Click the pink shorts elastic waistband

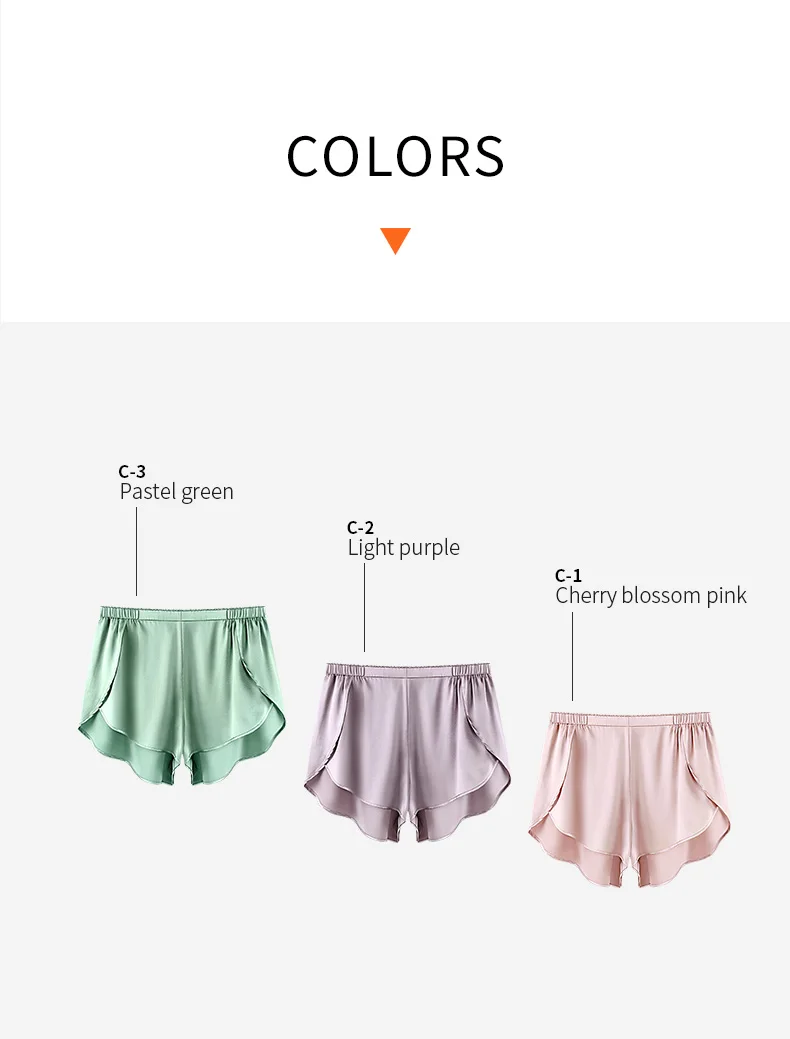pyautogui.click(x=630, y=719)
